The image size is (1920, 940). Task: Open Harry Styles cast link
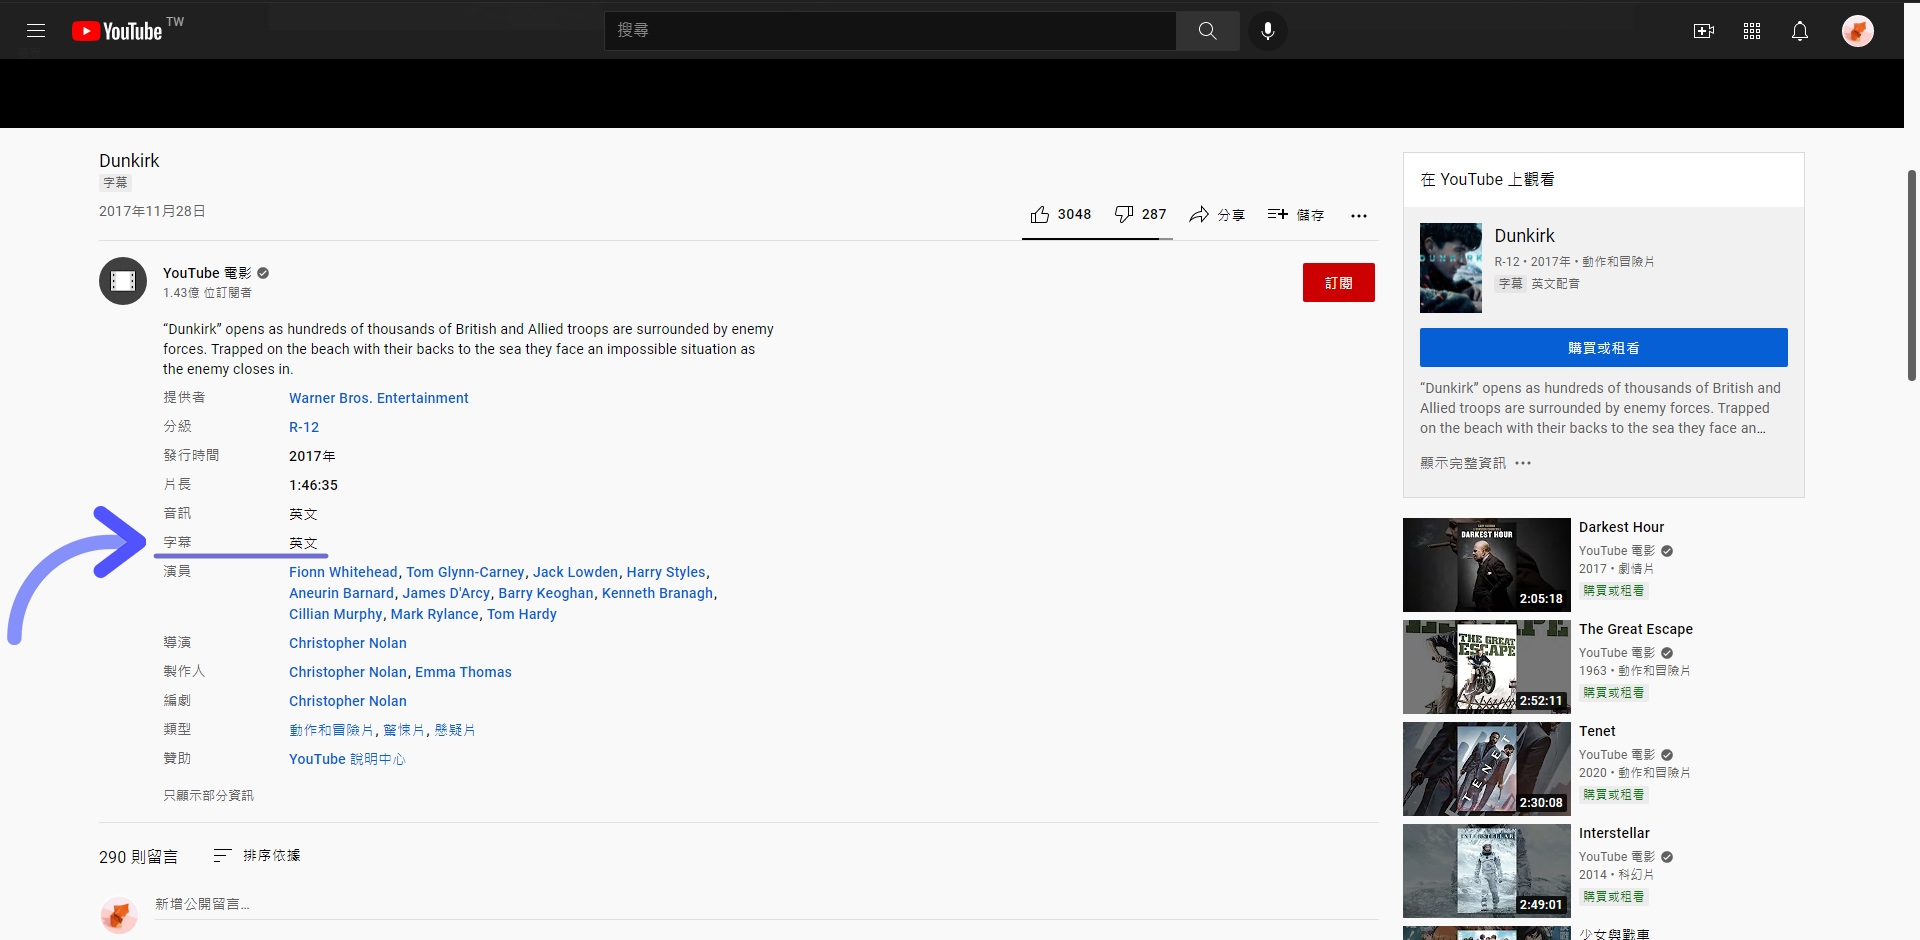click(666, 572)
